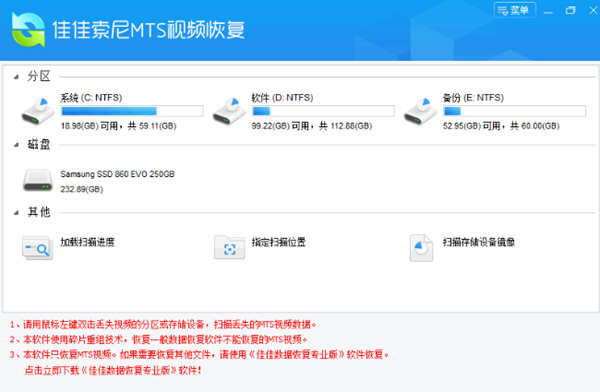Select the Samsung SSD 860 EVO disk icon
The height and width of the screenshot is (392, 600).
(38, 180)
